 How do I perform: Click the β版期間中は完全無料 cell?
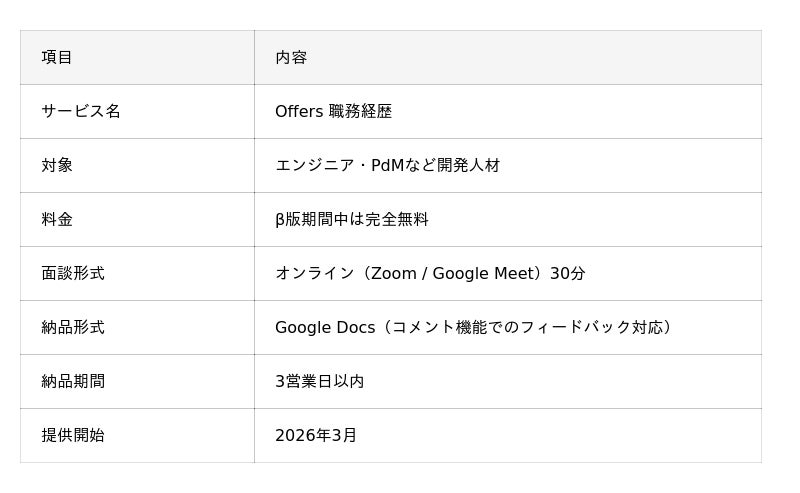352,220
